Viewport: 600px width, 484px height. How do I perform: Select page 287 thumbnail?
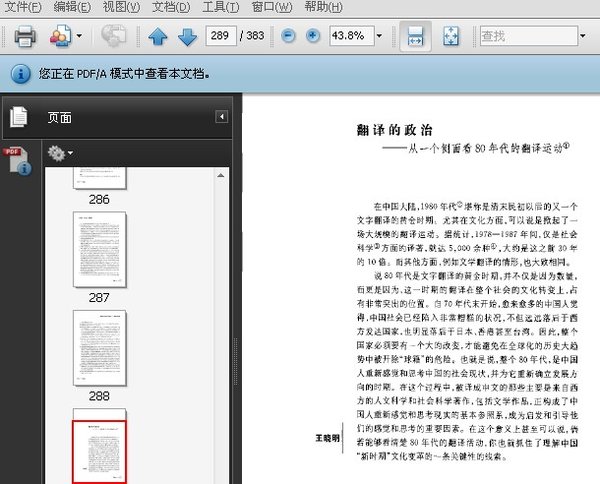pyautogui.click(x=100, y=250)
